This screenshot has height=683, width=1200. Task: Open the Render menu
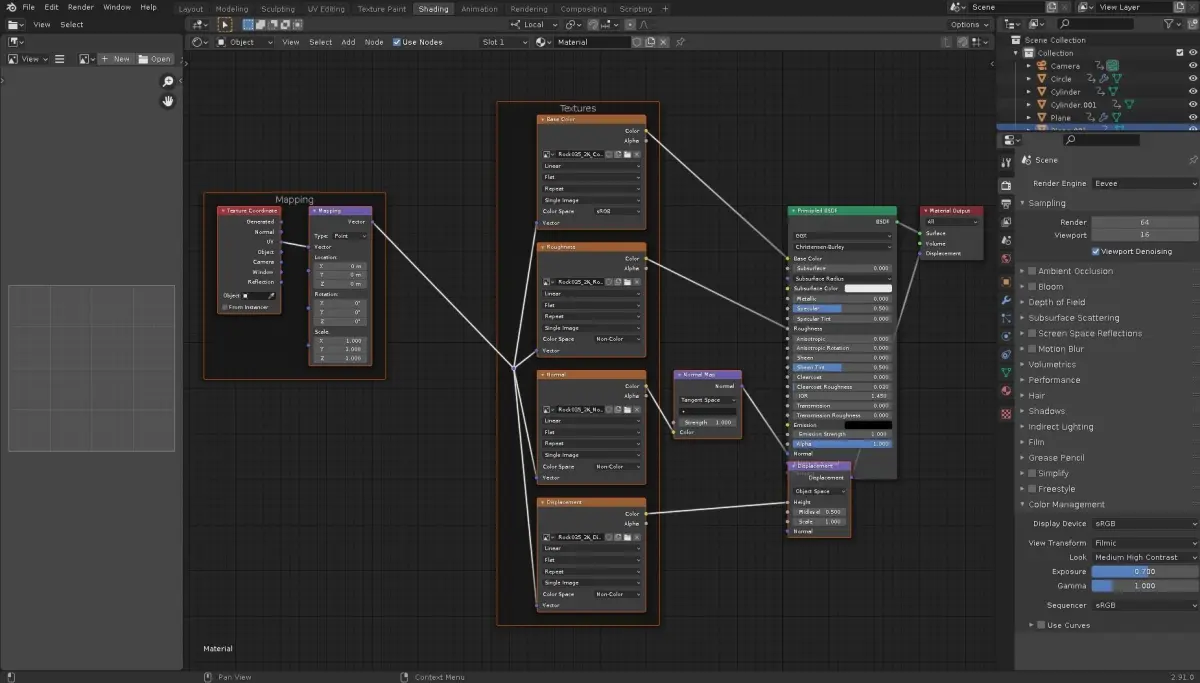click(x=81, y=7)
